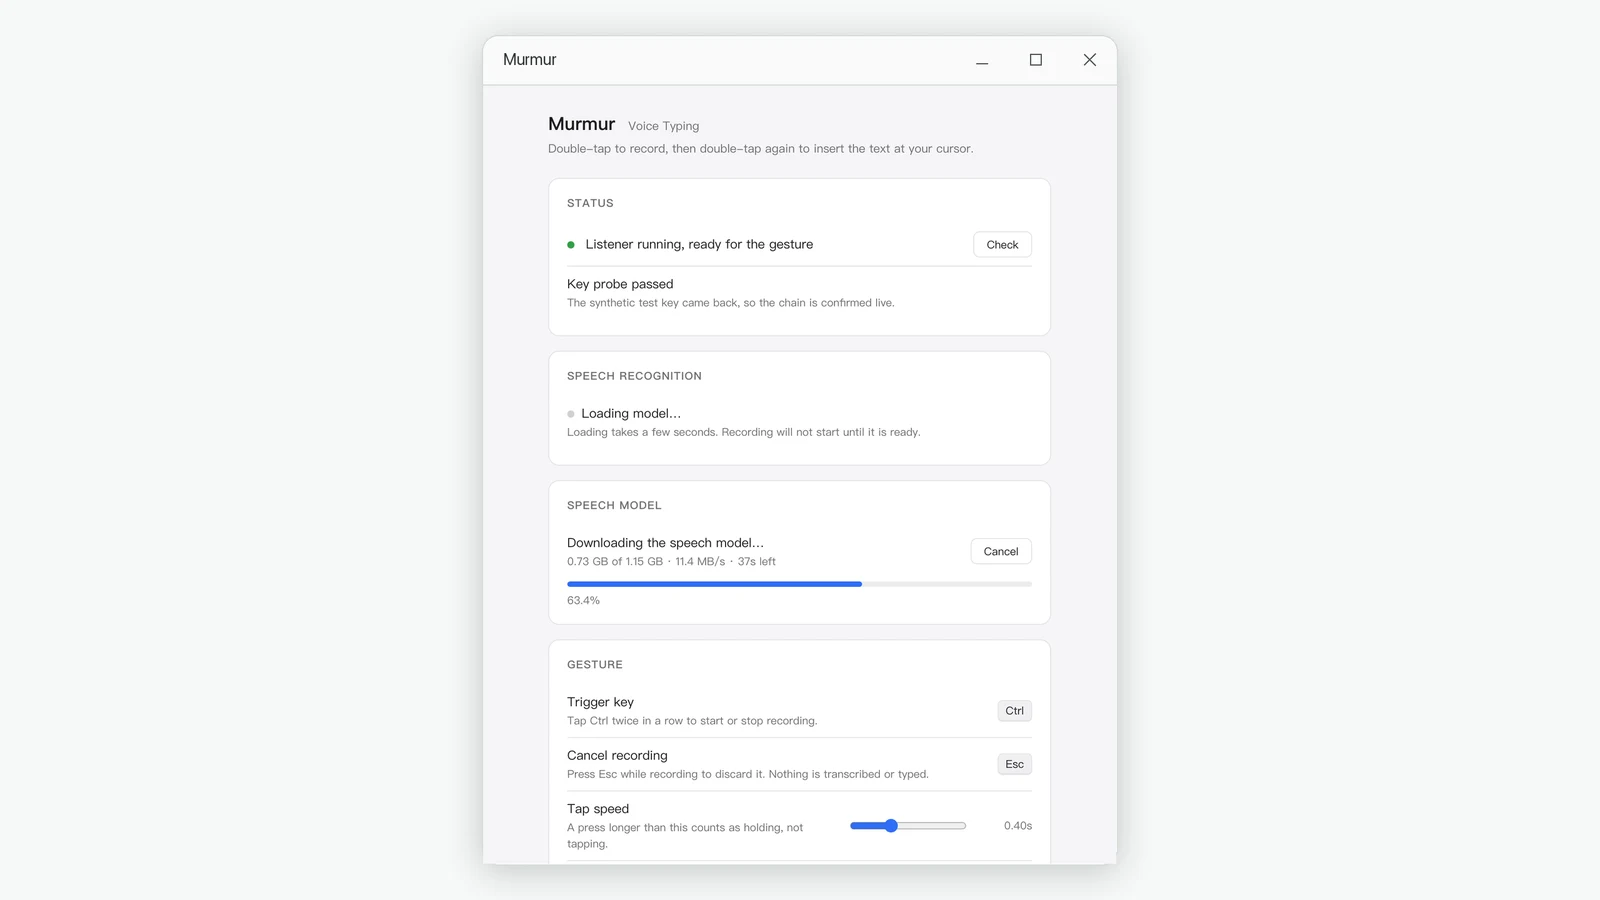The height and width of the screenshot is (900, 1600).
Task: Select the Ctrl trigger key badge
Action: coord(1014,711)
